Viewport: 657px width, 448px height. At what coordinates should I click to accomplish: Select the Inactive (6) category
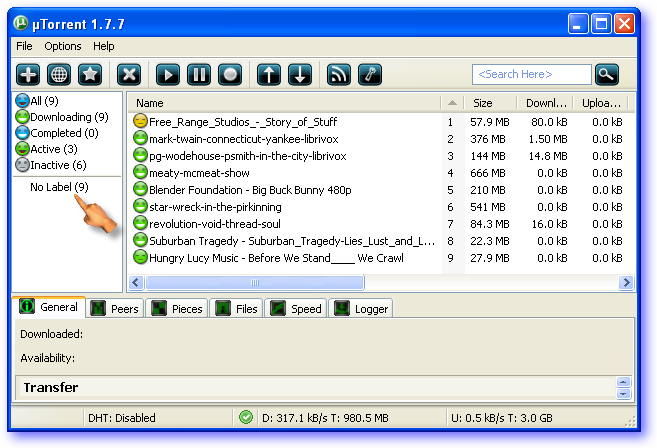pos(51,165)
